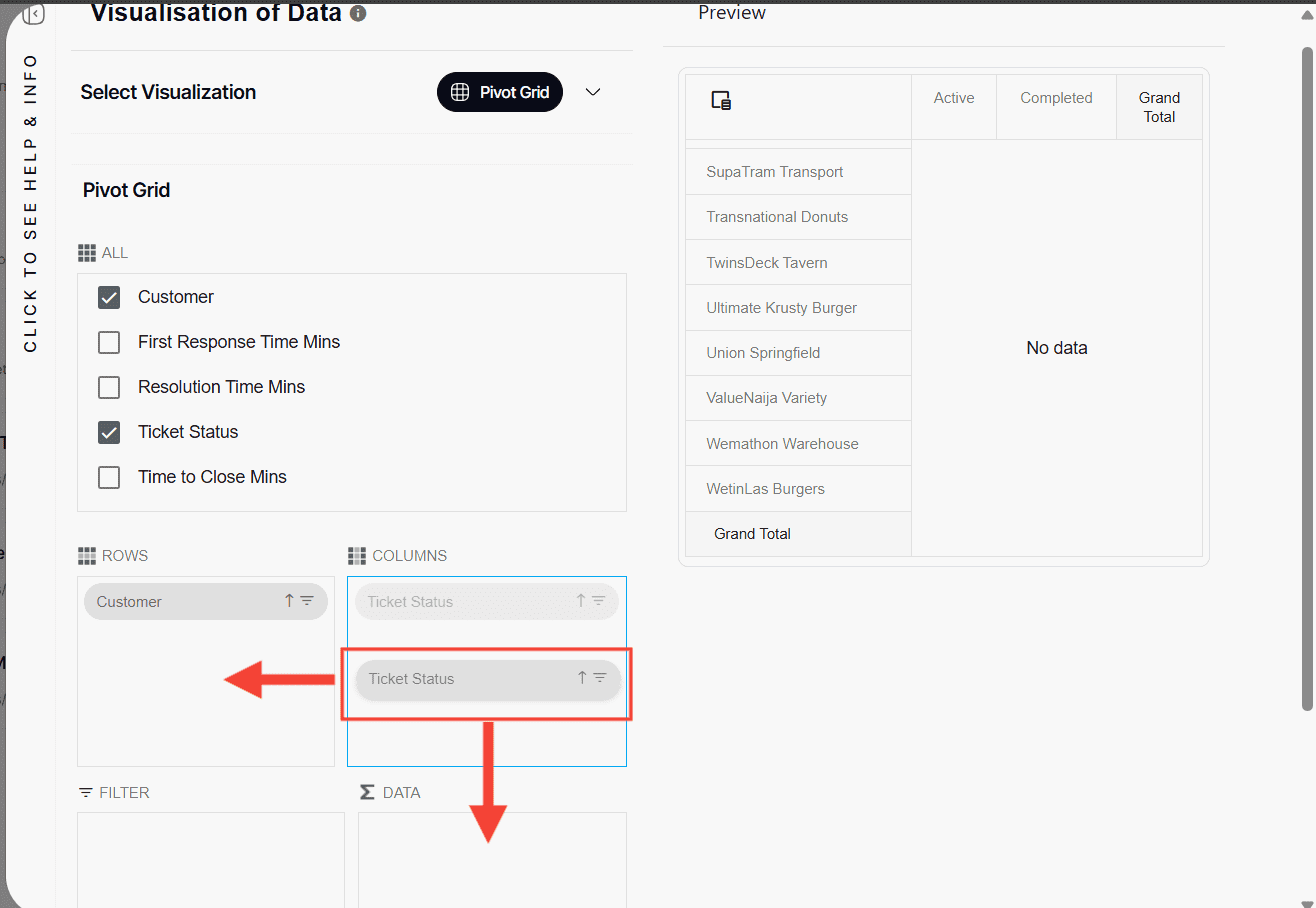Open the field chooser icon in preview grid
Image resolution: width=1316 pixels, height=908 pixels.
coord(721,100)
